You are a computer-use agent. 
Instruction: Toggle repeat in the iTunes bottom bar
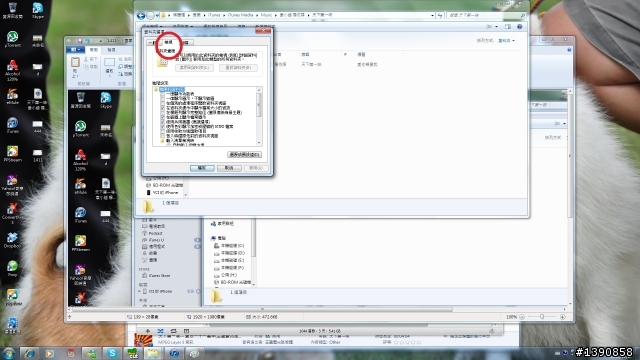coord(173,331)
